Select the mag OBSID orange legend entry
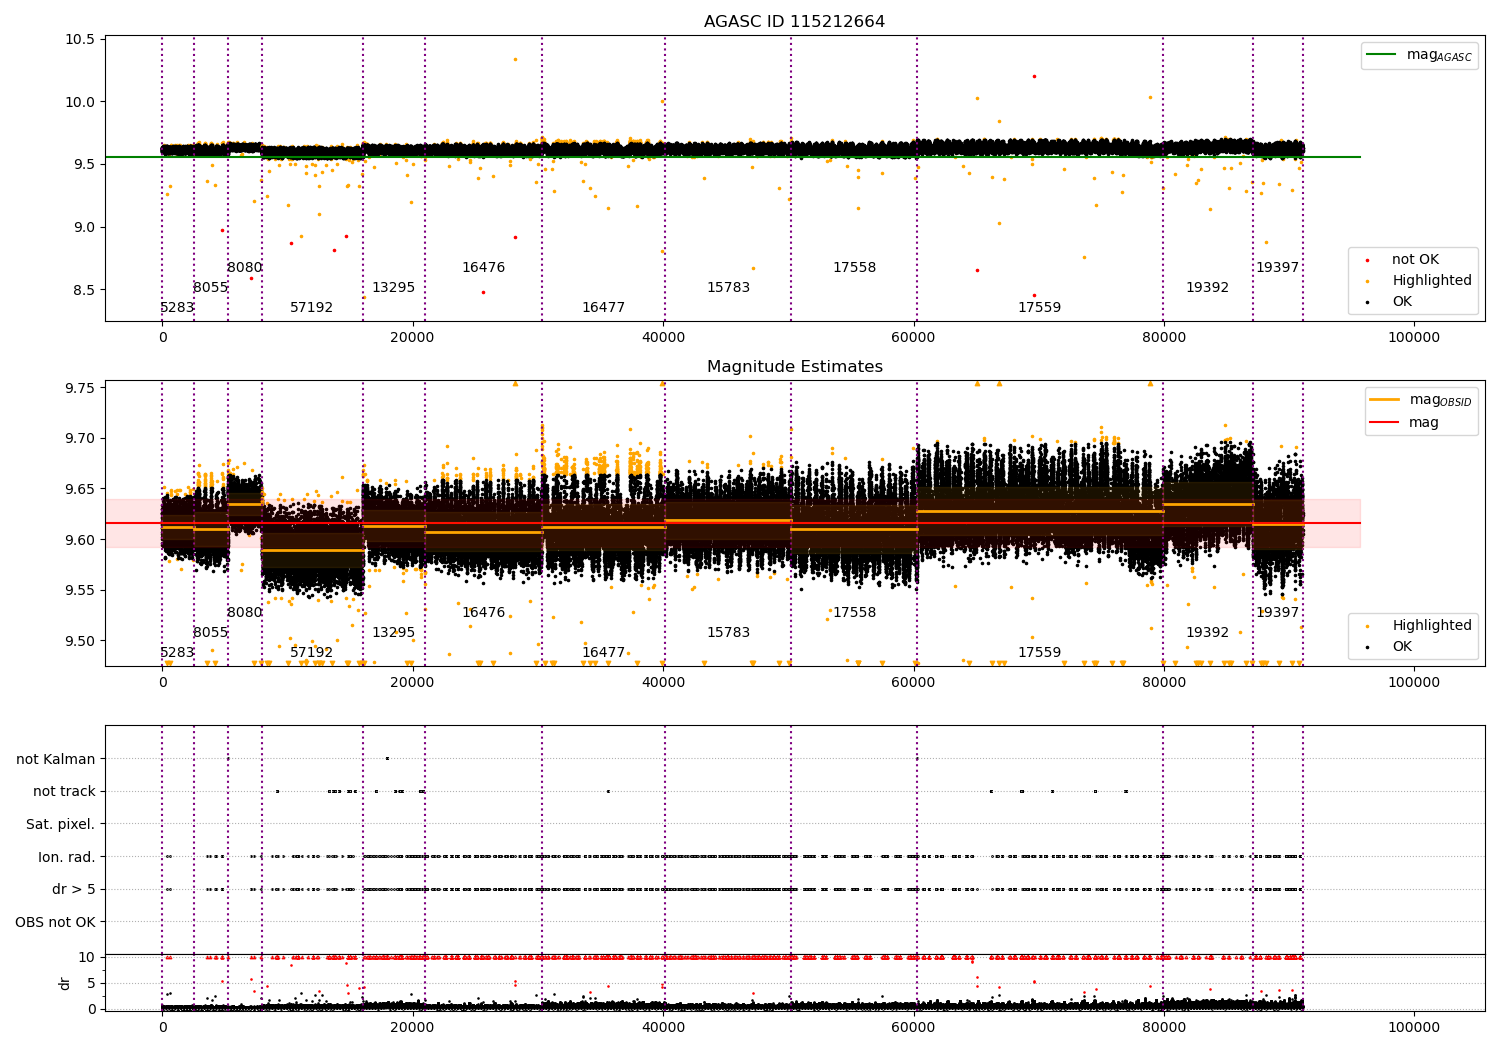This screenshot has width=1500, height=1050. pyautogui.click(x=1422, y=400)
